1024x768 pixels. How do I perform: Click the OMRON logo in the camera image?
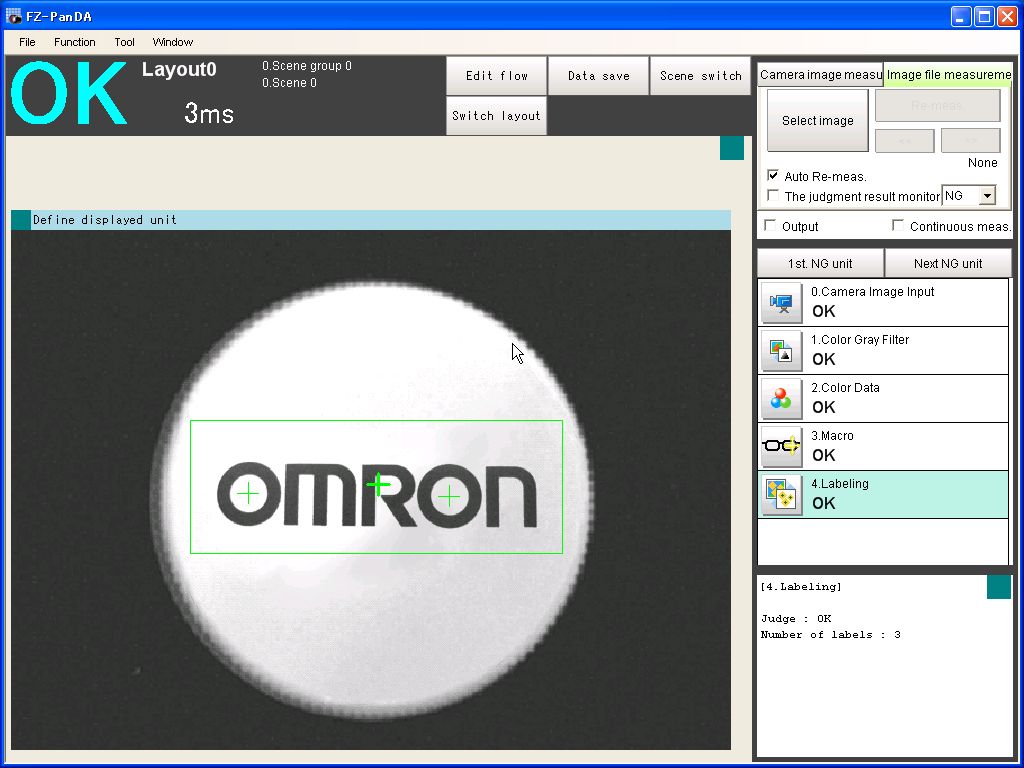pos(377,494)
